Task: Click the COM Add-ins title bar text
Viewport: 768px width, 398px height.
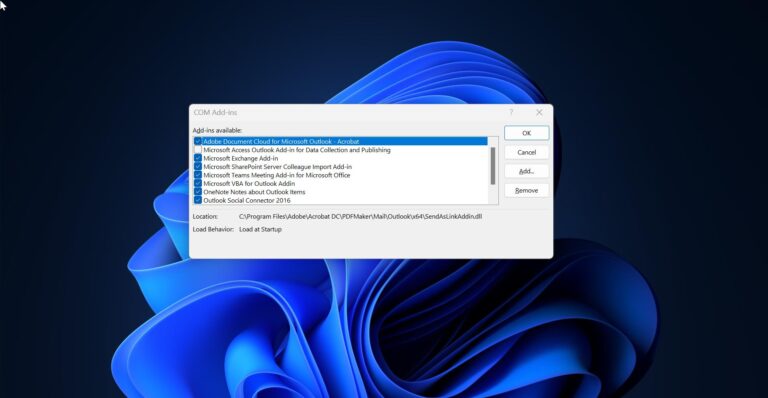Action: click(215, 112)
